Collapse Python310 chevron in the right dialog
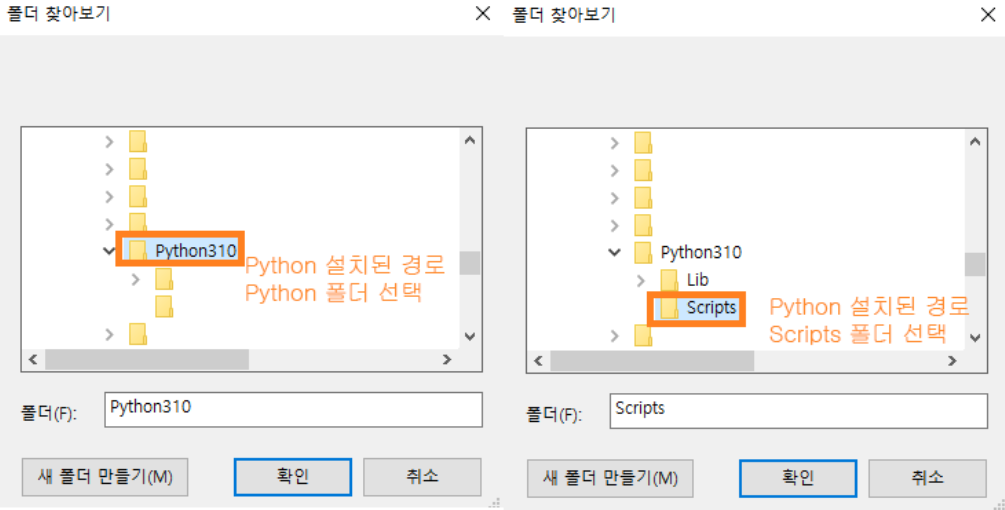The height and width of the screenshot is (510, 1005). pyautogui.click(x=614, y=252)
